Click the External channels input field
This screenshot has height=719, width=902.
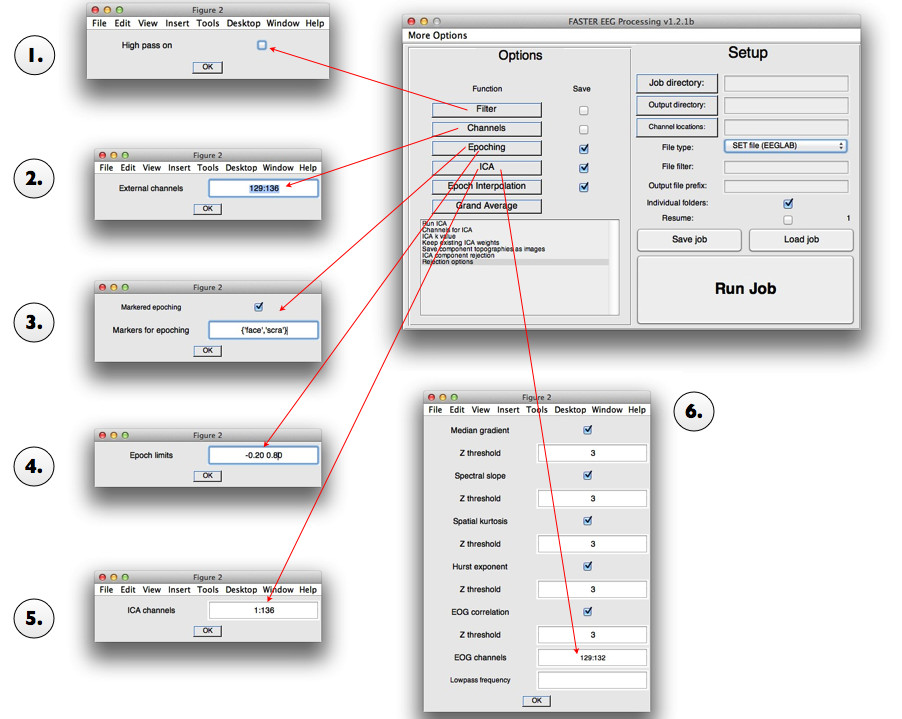263,188
